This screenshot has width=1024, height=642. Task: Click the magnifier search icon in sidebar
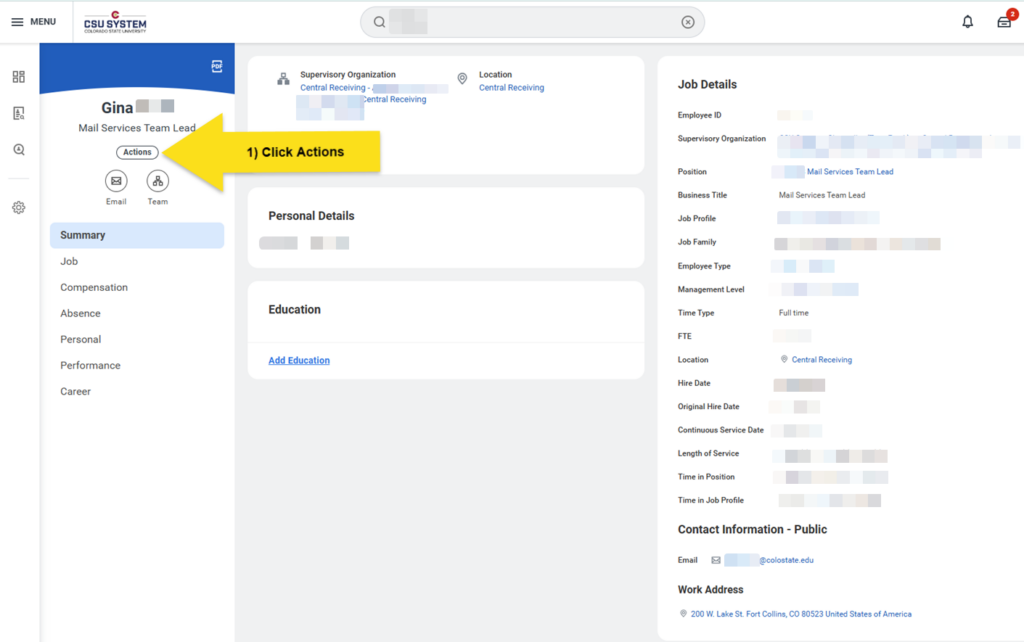(19, 150)
